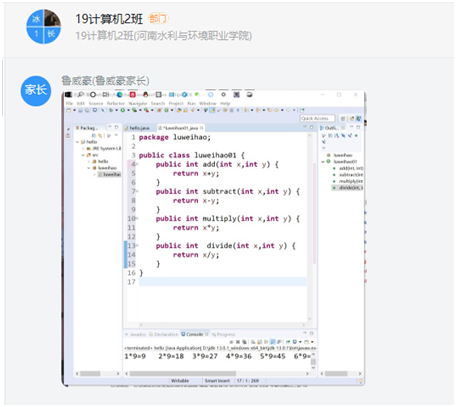The height and width of the screenshot is (407, 456).
Task: Click the tip light bulb in status bar
Action: [x=360, y=381]
